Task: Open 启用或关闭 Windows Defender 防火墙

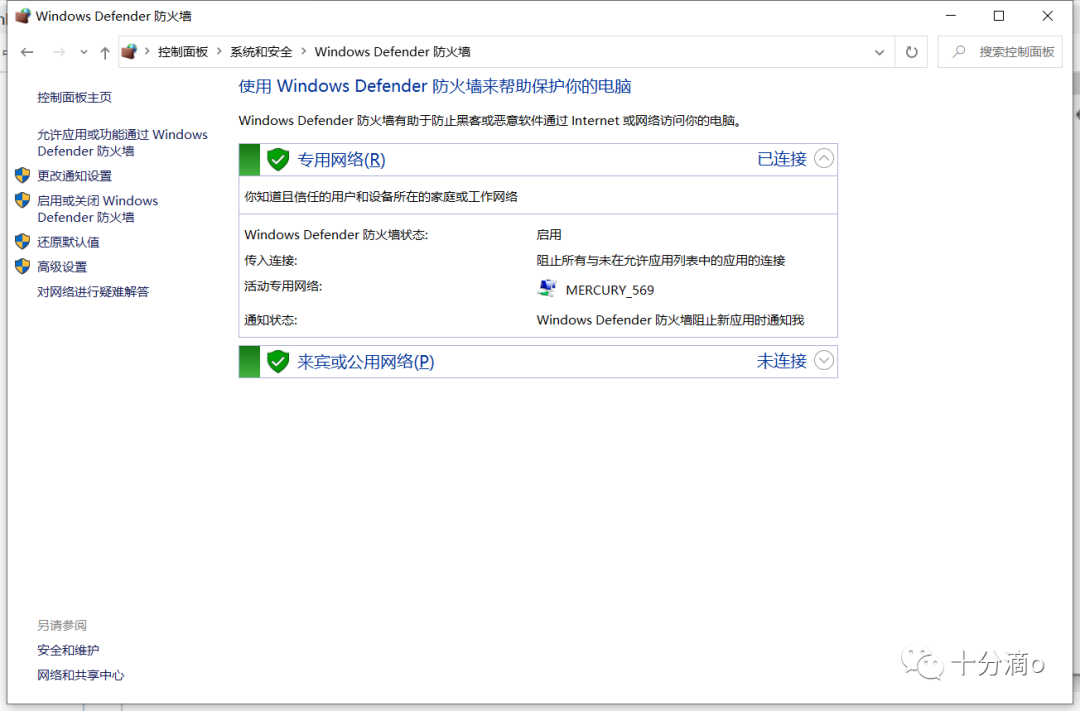Action: coord(98,209)
